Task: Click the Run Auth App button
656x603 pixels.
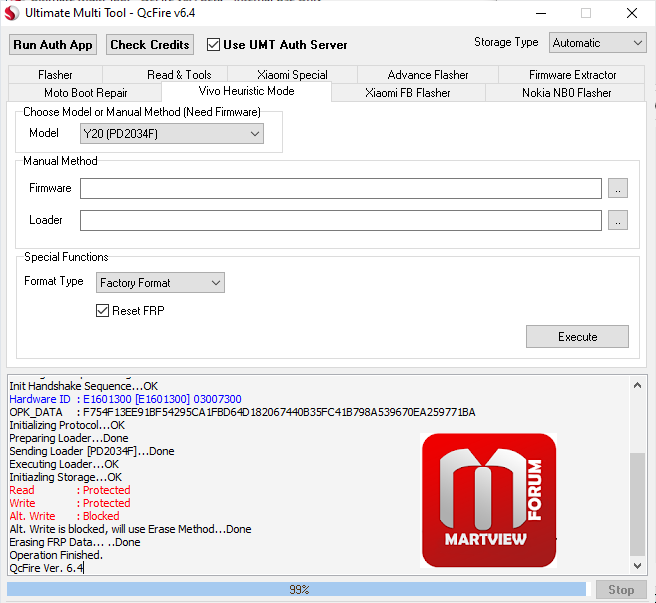Action: coord(53,44)
